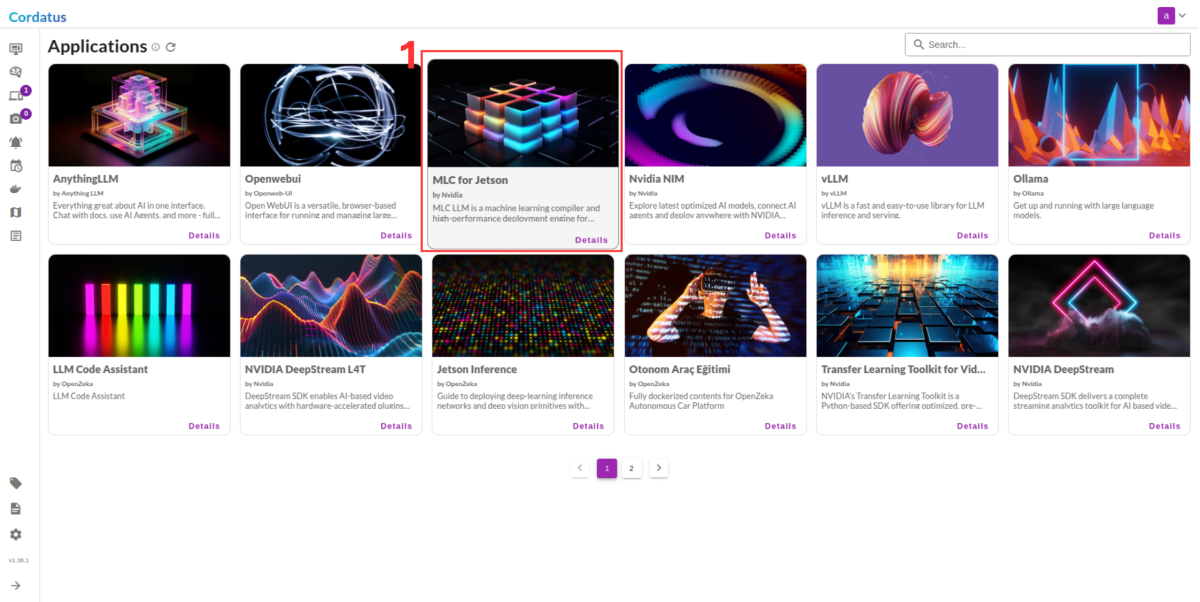The width and height of the screenshot is (1200, 602).
Task: Click the Docker whale icon in sidebar
Action: coord(16,189)
